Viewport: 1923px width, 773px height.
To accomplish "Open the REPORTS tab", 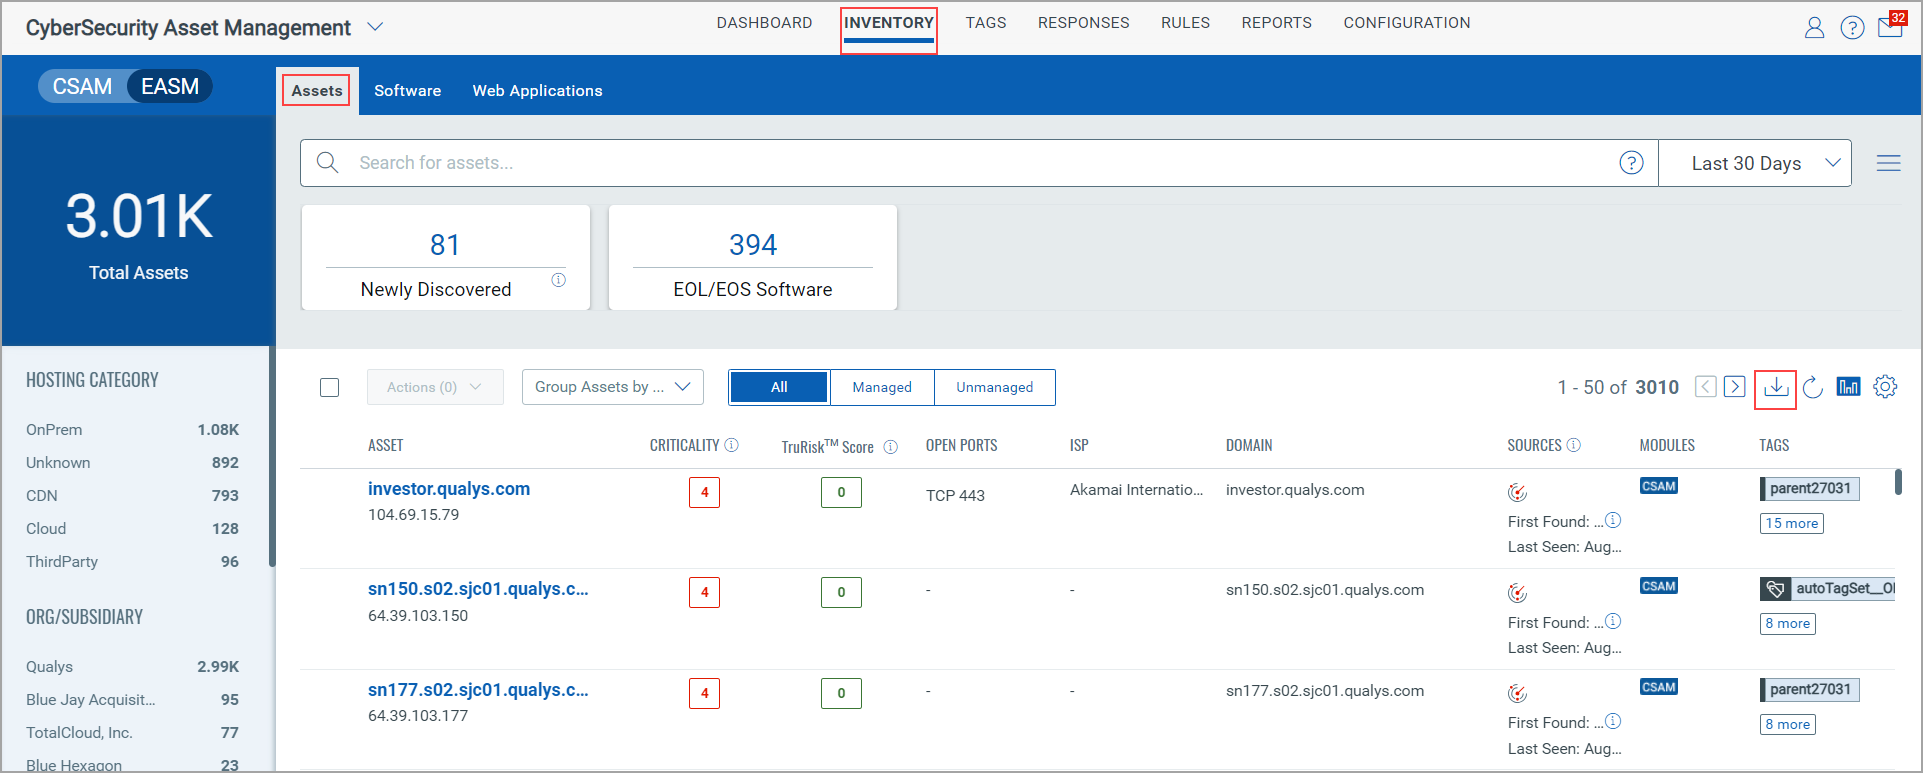I will [1277, 23].
